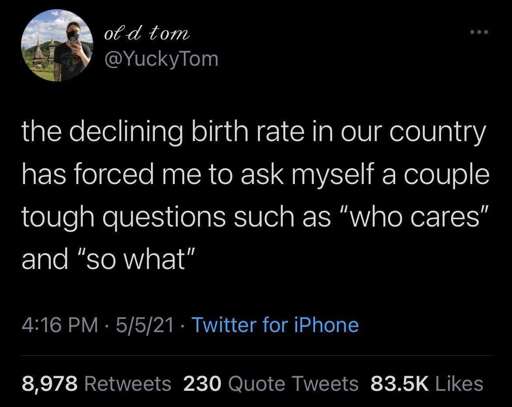The height and width of the screenshot is (407, 512).
Task: View the 8,978 Retweets list
Action: [97, 383]
